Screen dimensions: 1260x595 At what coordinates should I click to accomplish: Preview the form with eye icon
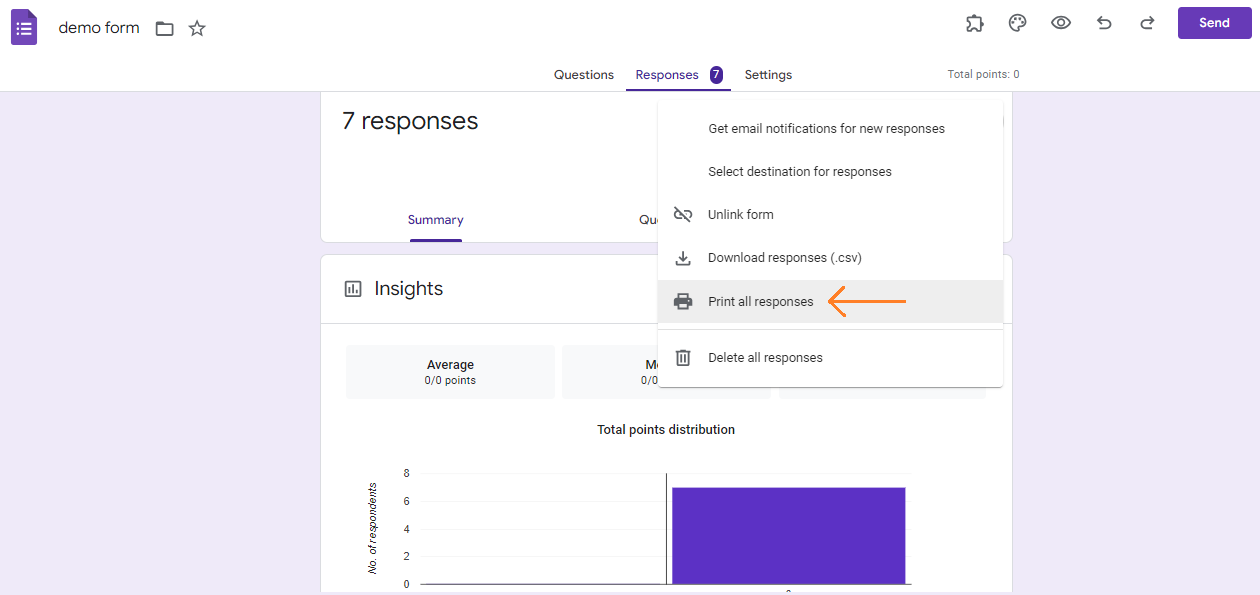coord(1061,23)
